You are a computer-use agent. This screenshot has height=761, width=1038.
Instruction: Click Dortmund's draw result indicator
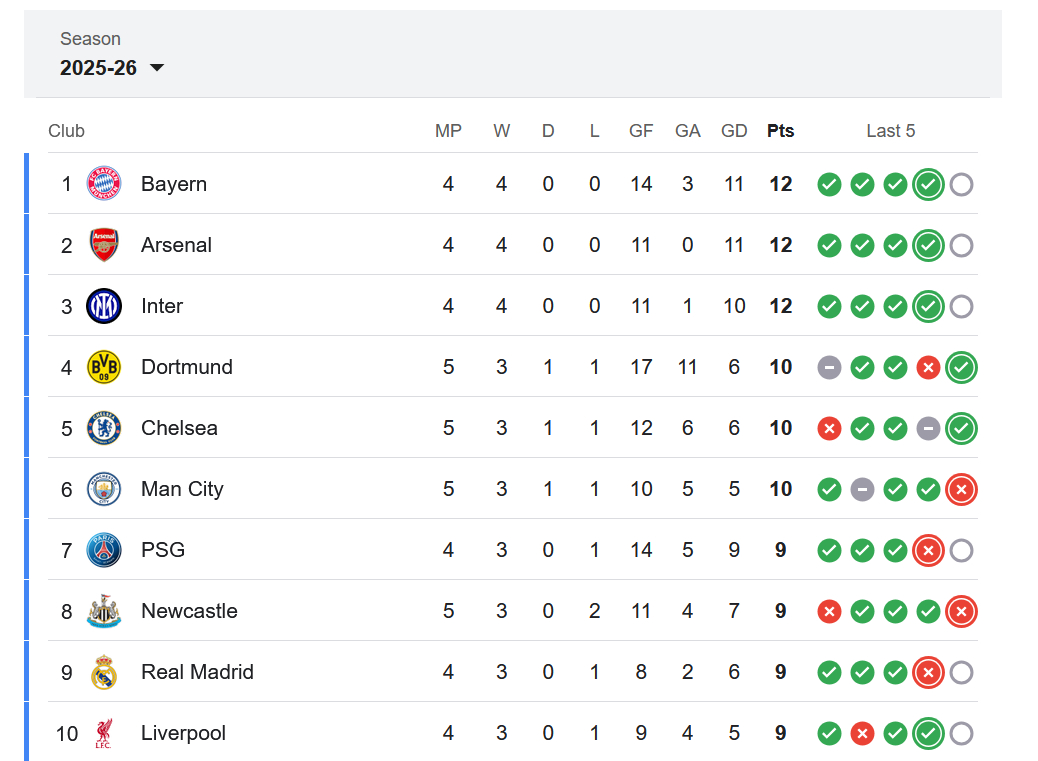pos(829,367)
